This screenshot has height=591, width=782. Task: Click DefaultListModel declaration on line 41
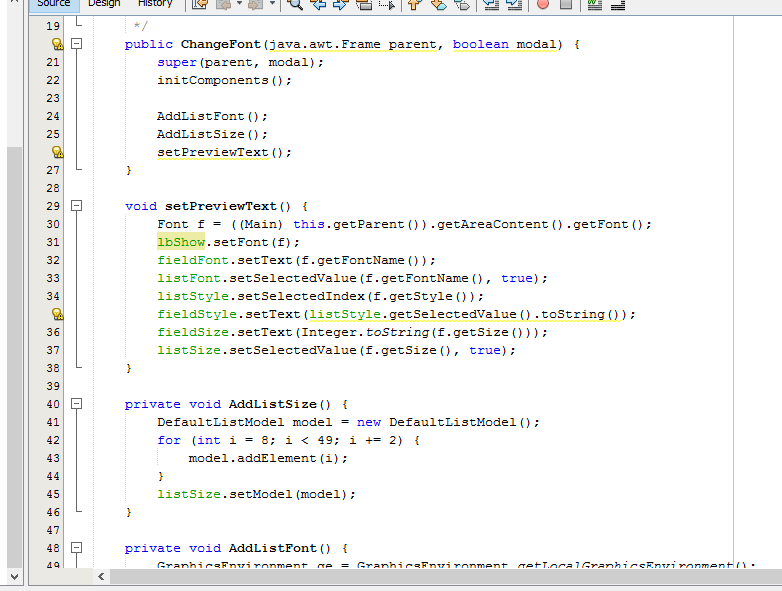[x=348, y=422]
